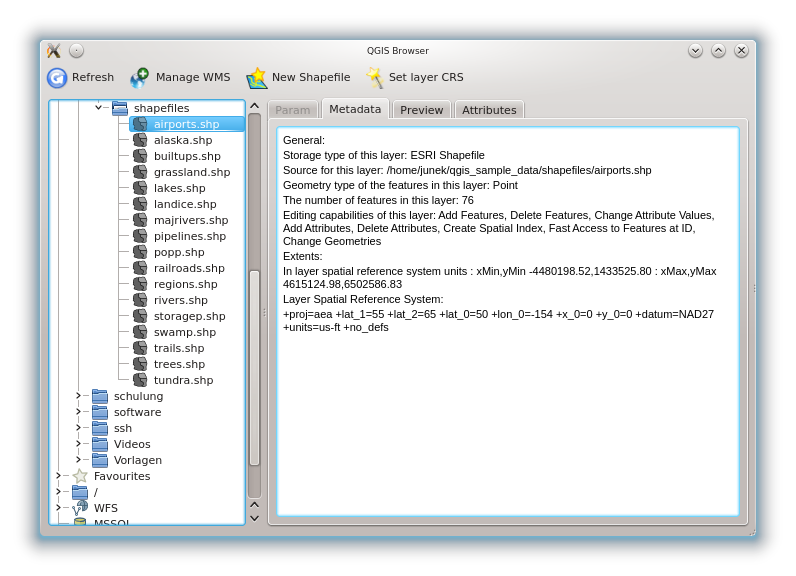The height and width of the screenshot is (576, 796).
Task: Open Manage WMS globe icon
Action: 139,78
